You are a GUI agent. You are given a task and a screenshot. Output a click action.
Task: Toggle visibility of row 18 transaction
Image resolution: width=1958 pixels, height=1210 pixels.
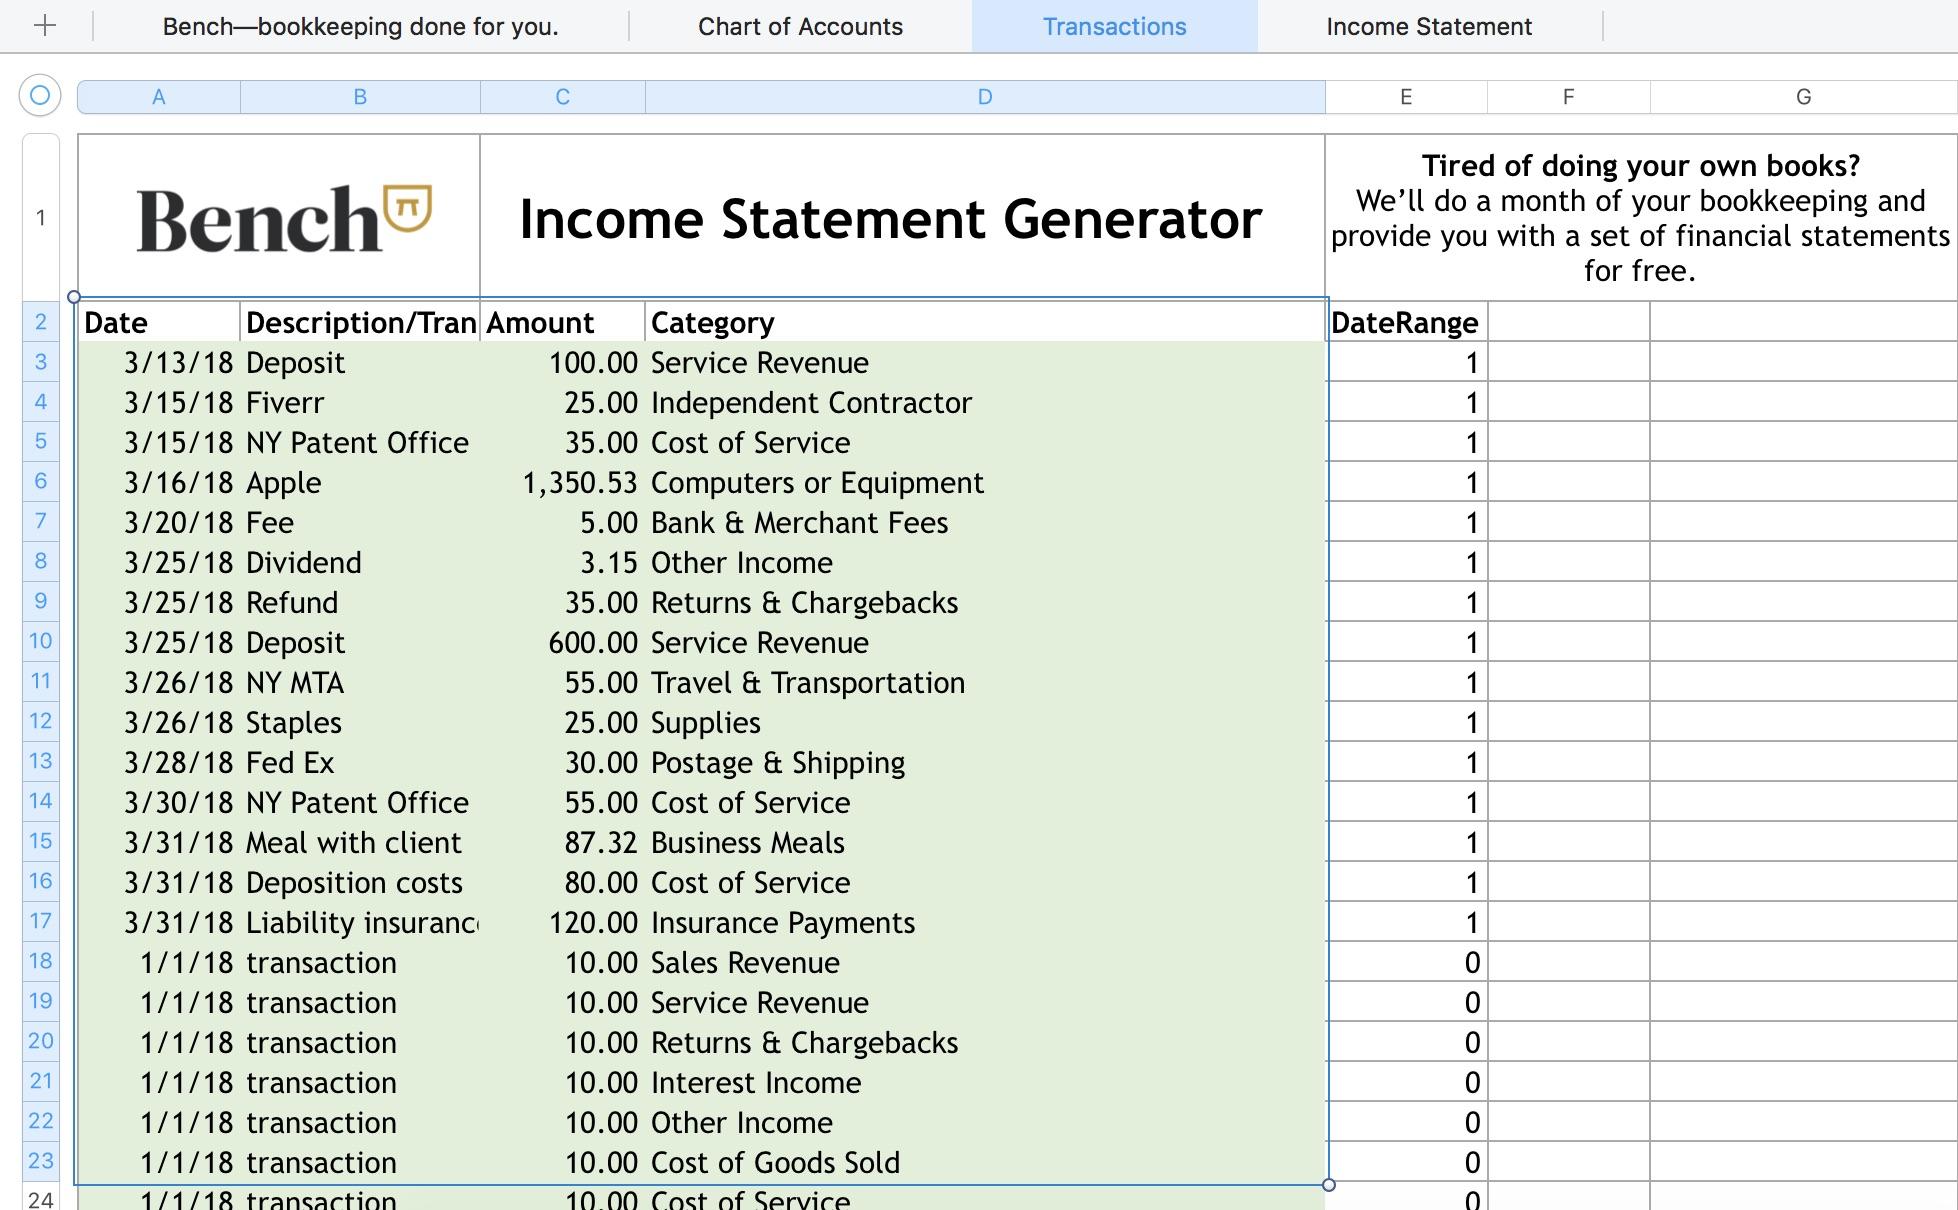click(38, 964)
